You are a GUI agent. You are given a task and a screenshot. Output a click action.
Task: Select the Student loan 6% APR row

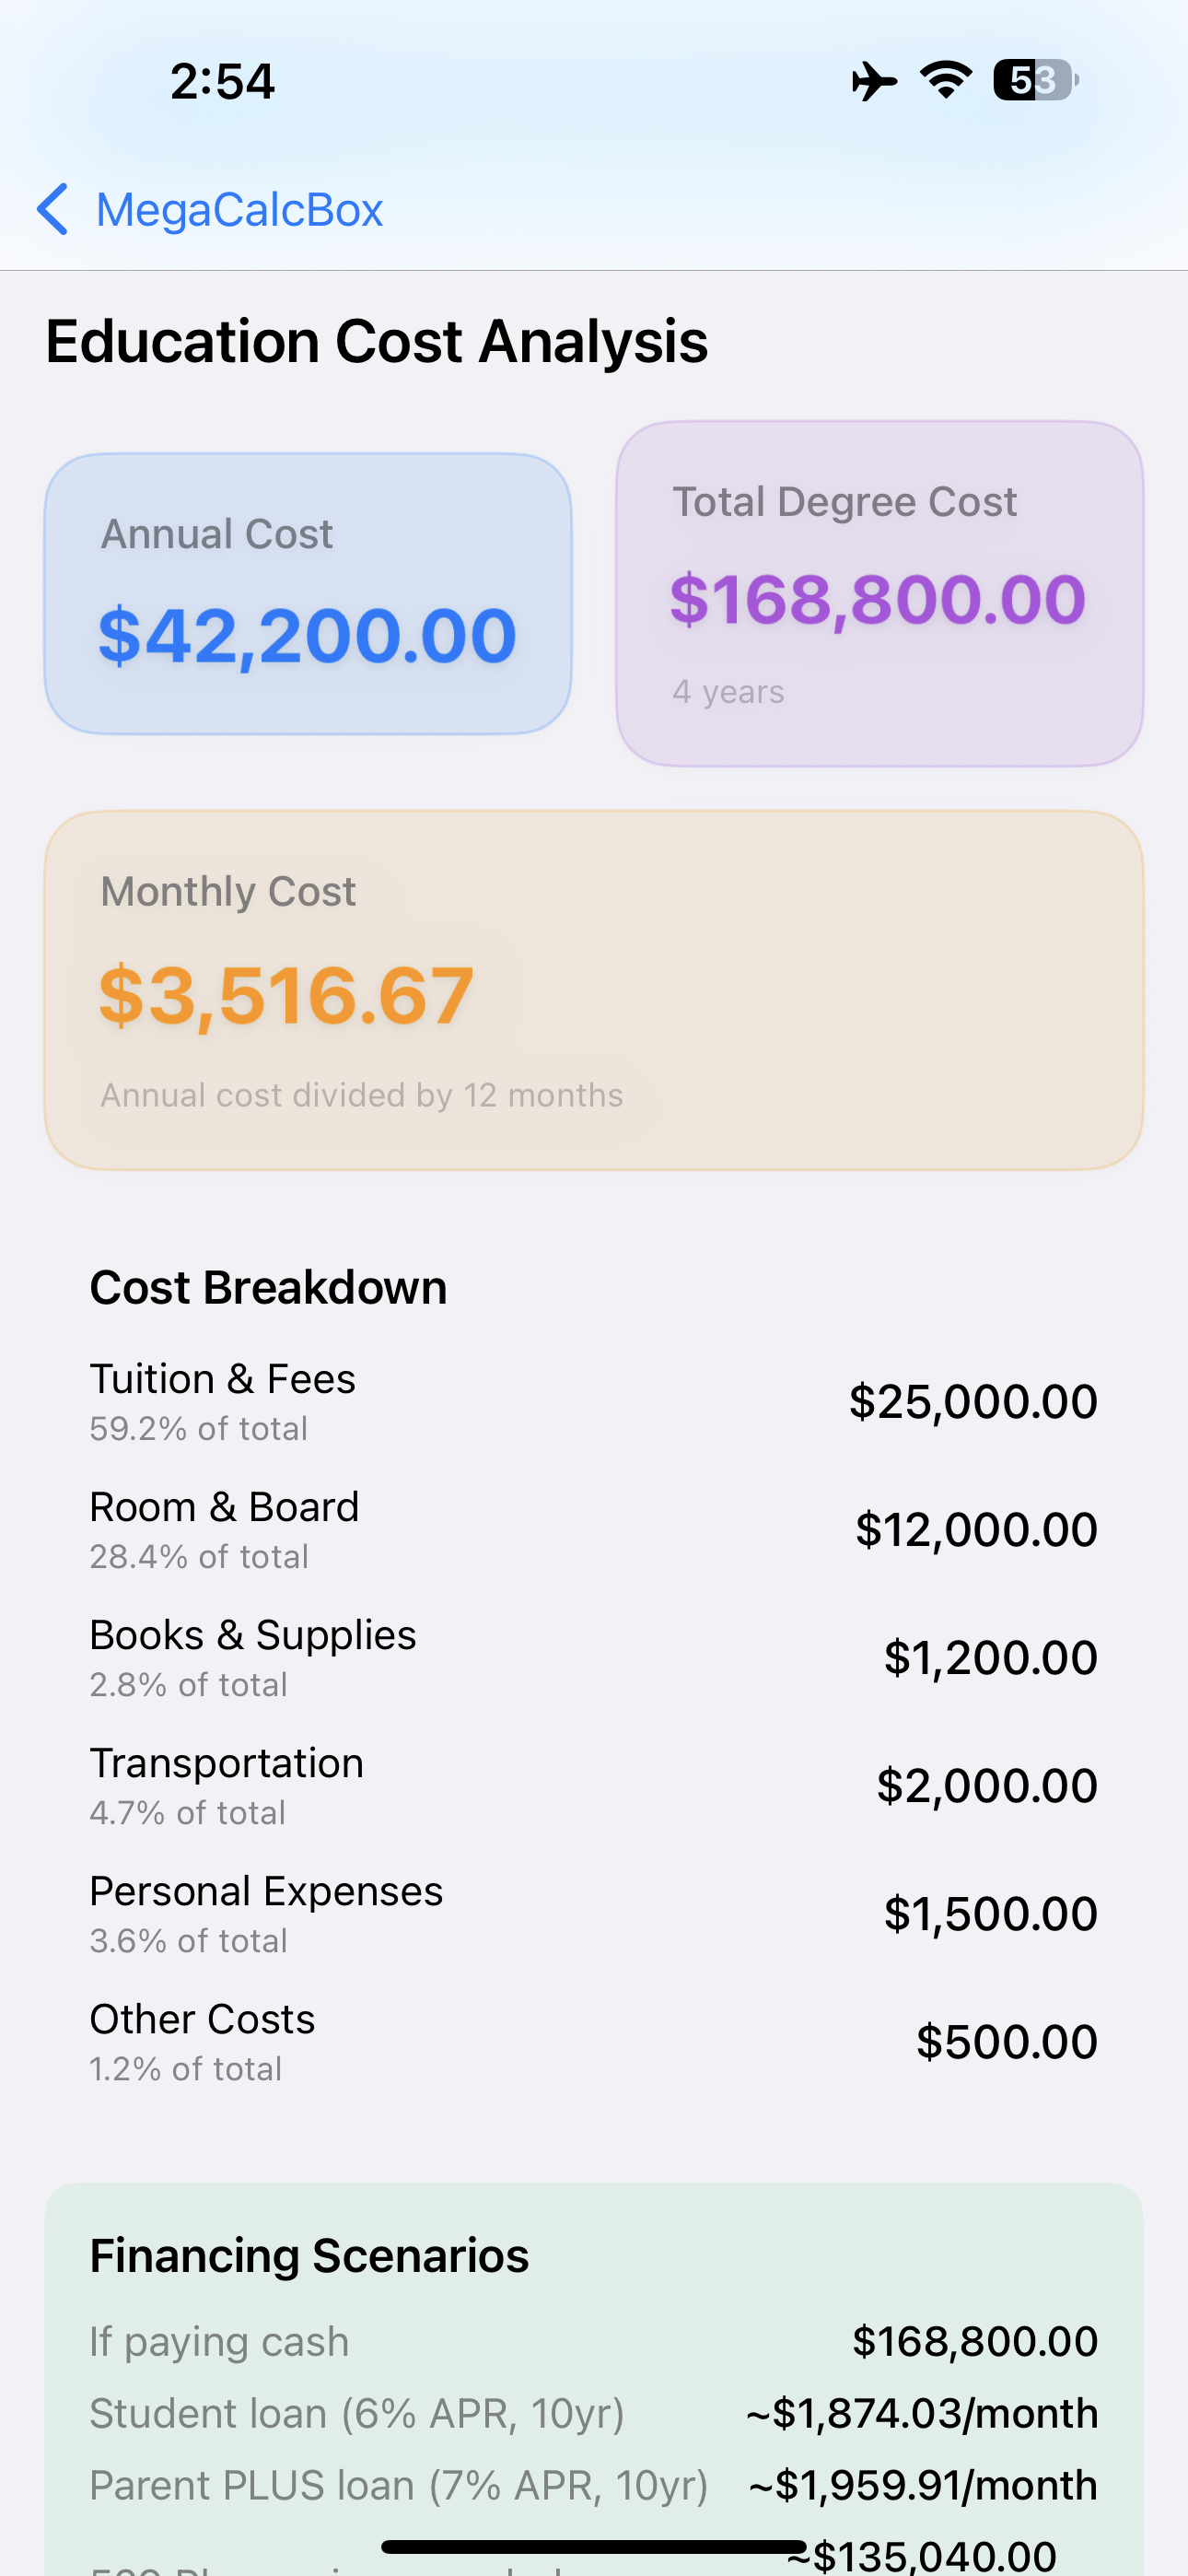(x=594, y=2414)
